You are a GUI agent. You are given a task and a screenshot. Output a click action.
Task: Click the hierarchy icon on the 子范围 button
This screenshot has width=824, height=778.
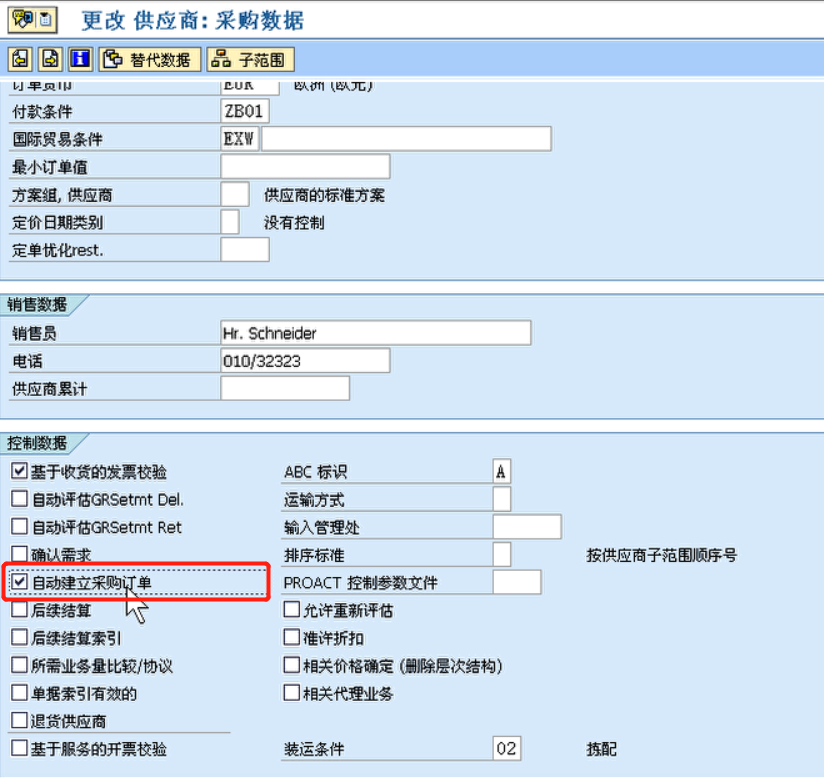[219, 58]
